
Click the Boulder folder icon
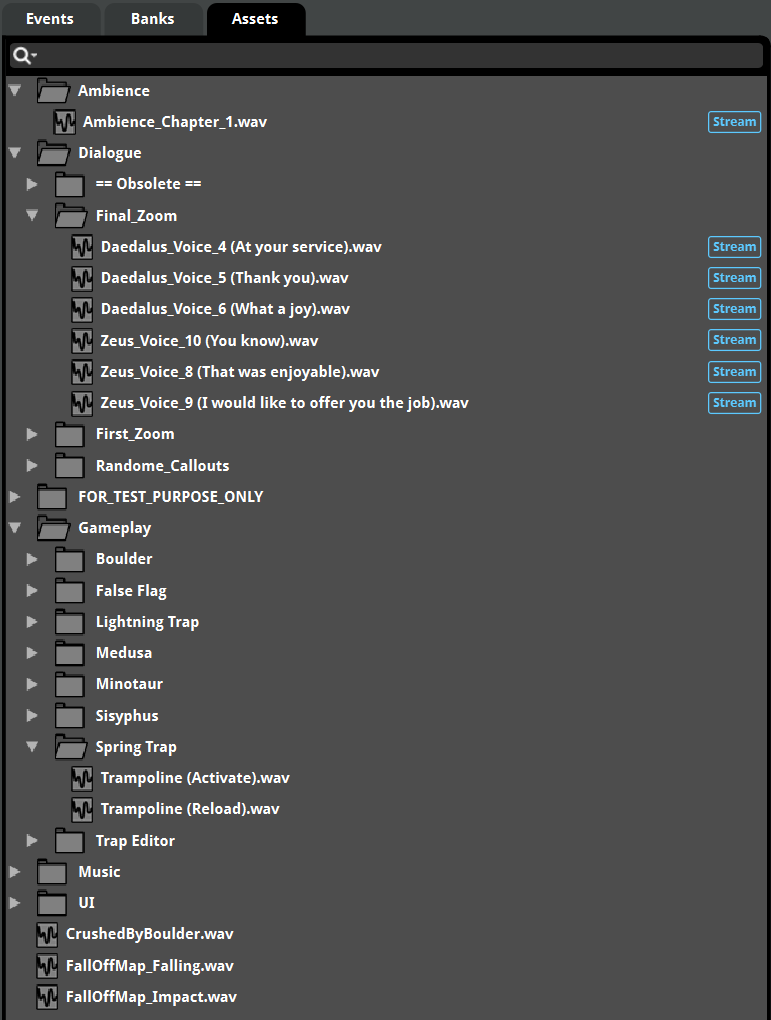click(x=70, y=559)
